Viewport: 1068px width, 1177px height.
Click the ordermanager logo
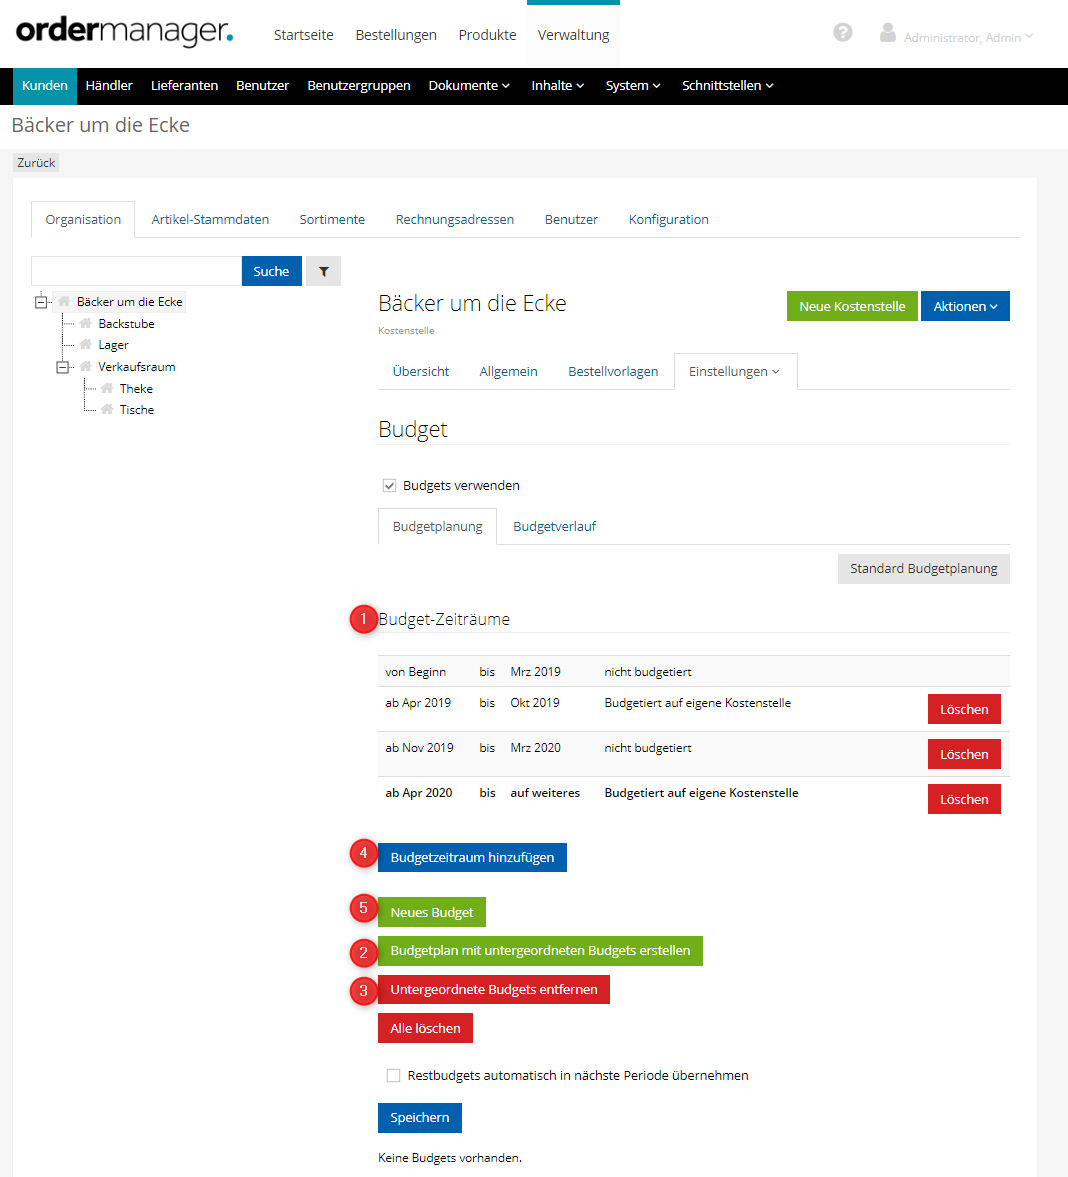pos(124,31)
